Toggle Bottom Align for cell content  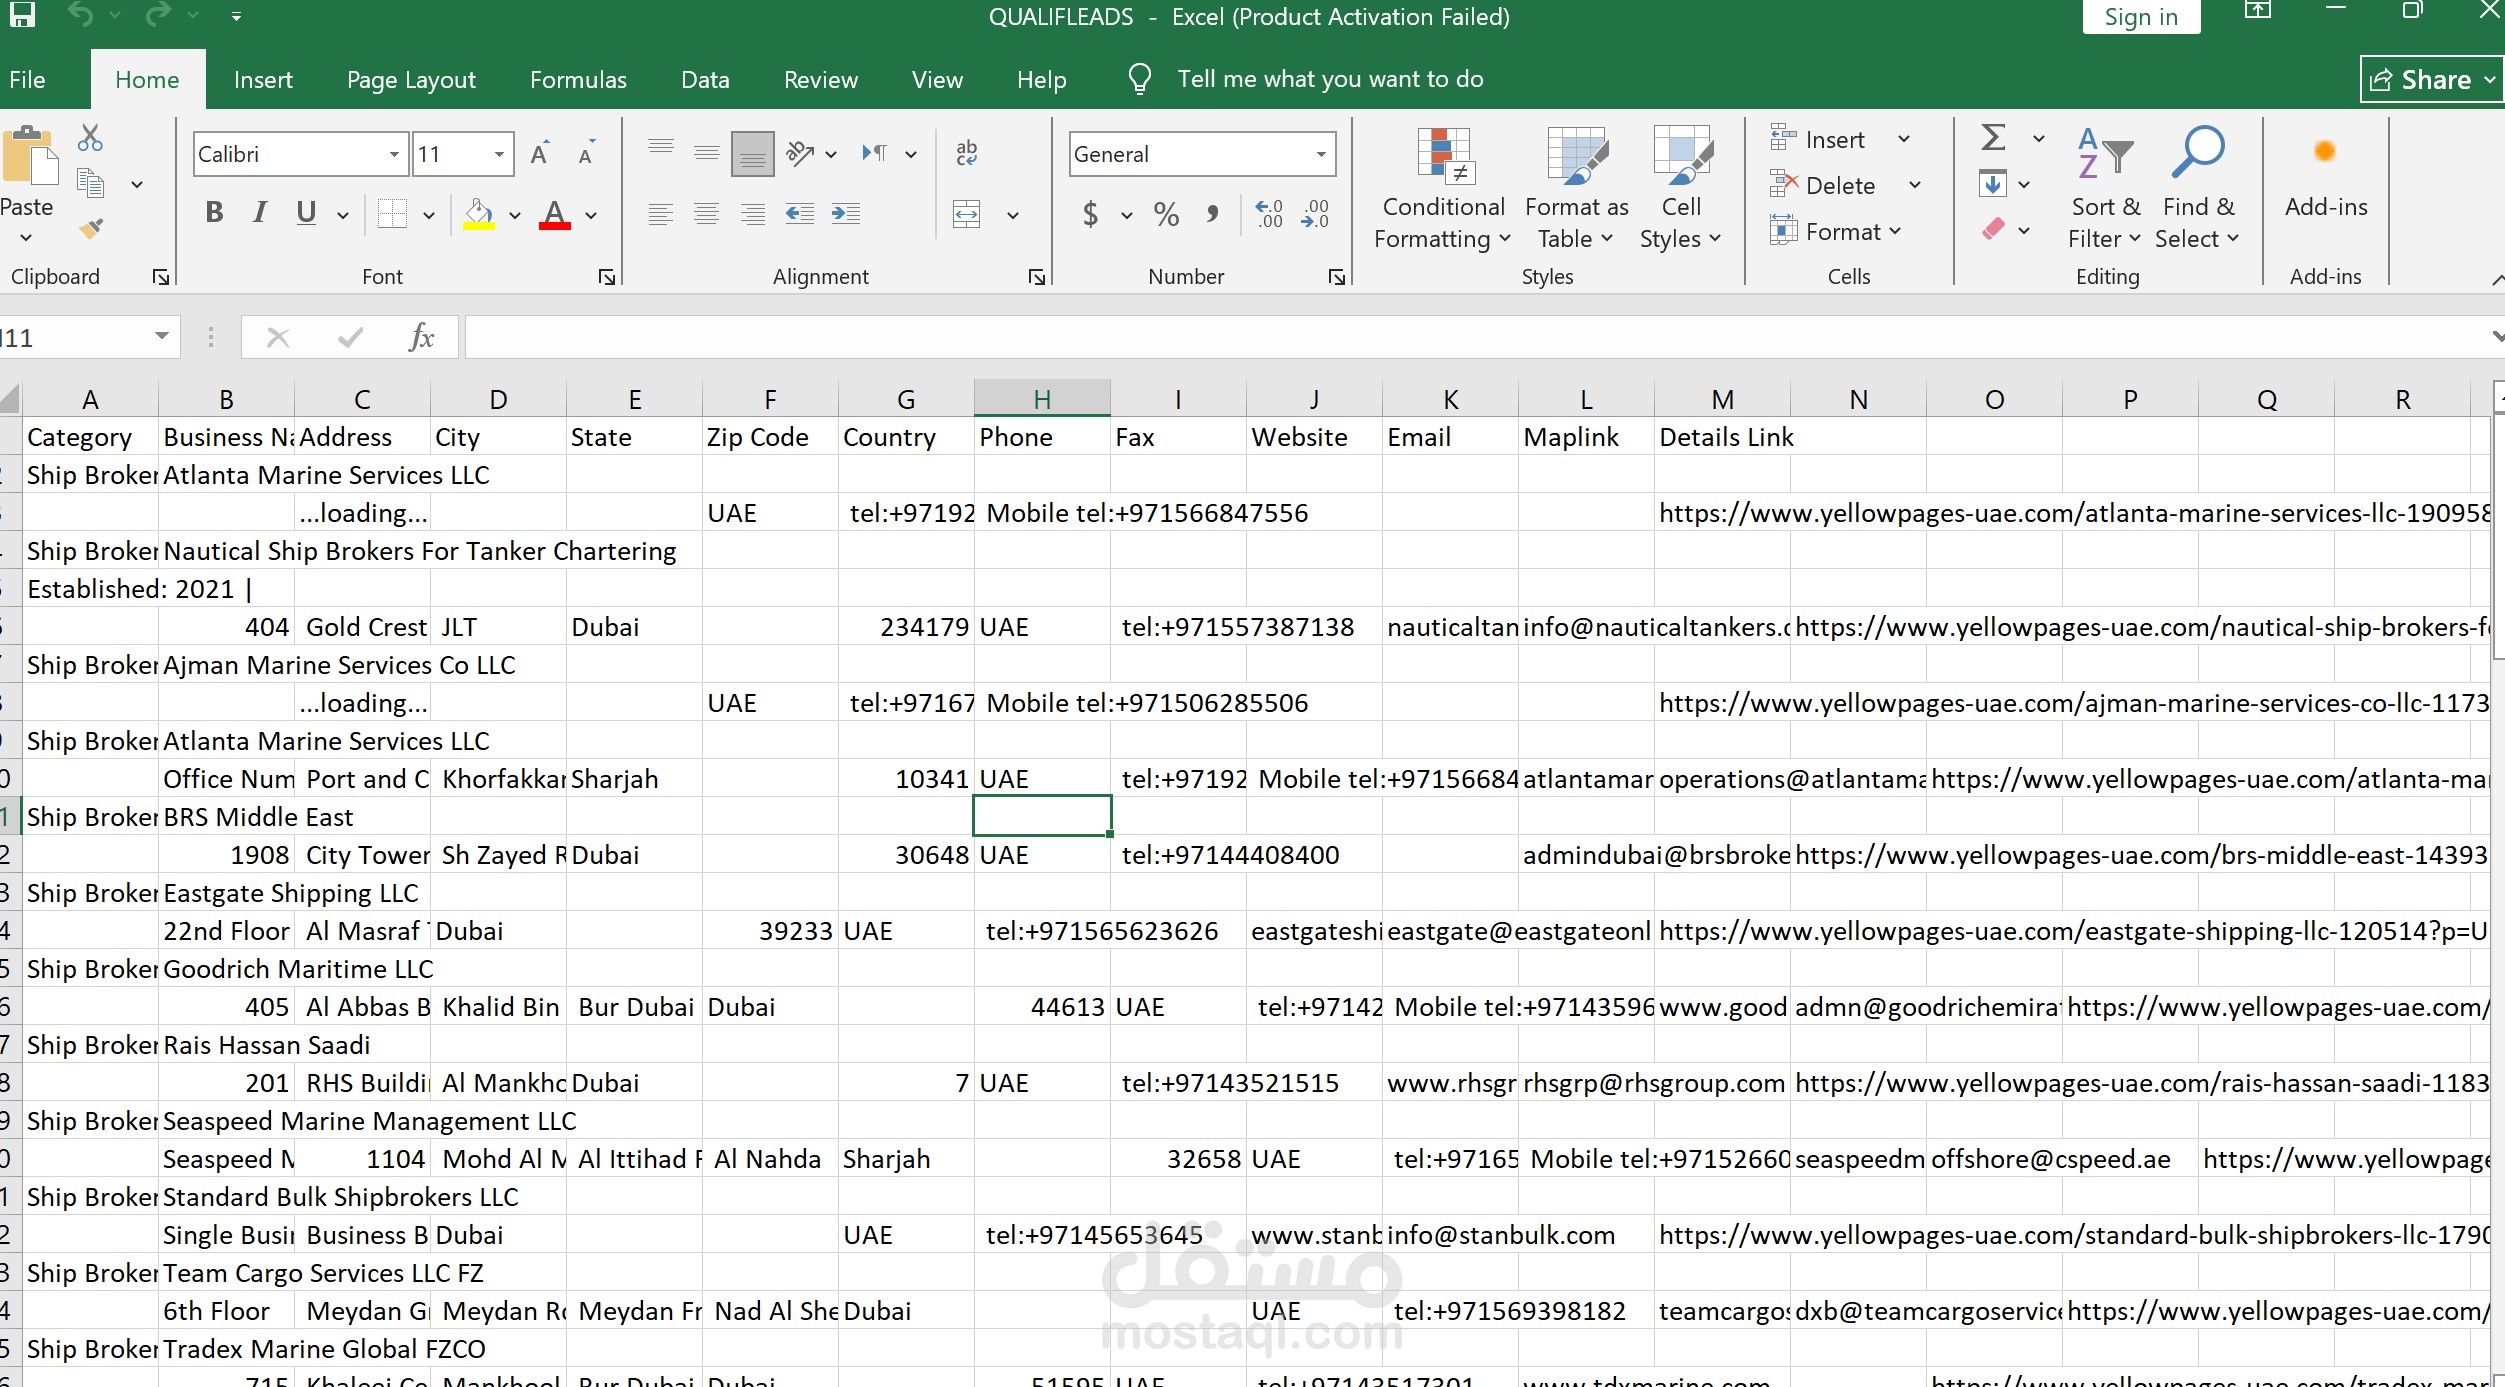752,153
